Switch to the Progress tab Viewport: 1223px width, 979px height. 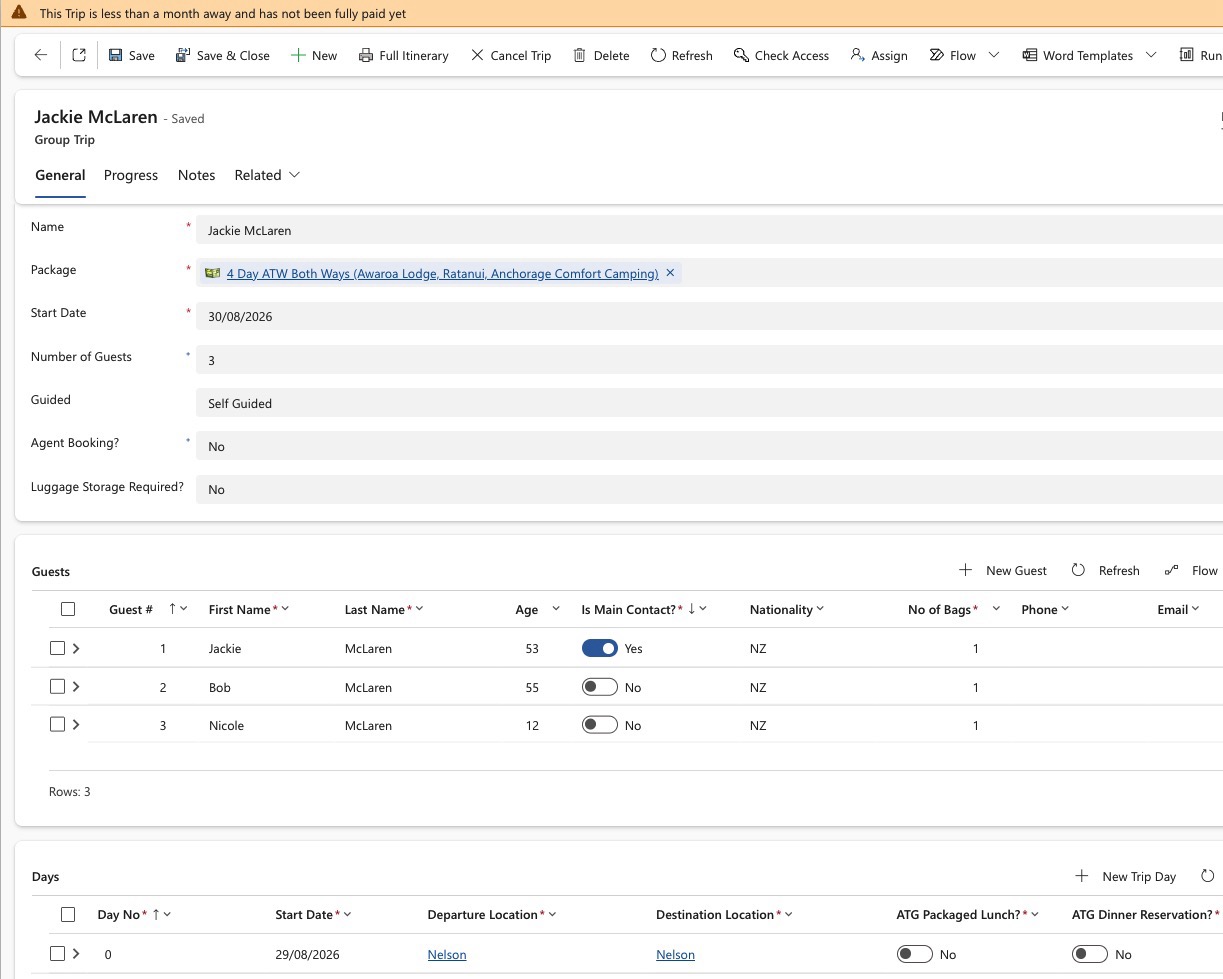pyautogui.click(x=131, y=175)
